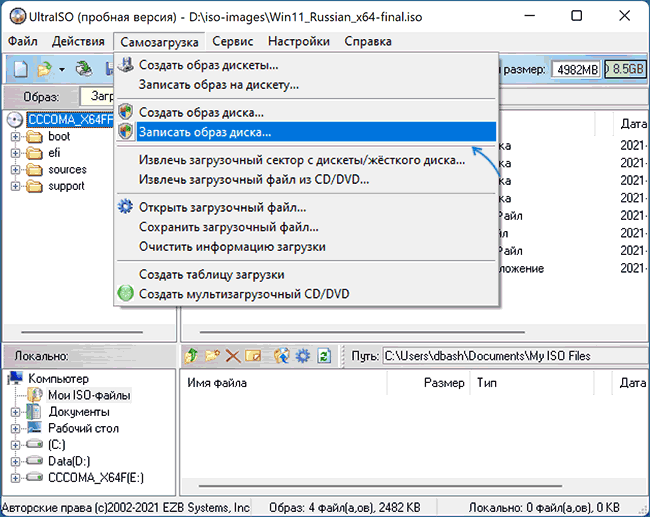
Task: Choose Извлечь загрузочный файл из CD/DVD...
Action: click(306, 180)
